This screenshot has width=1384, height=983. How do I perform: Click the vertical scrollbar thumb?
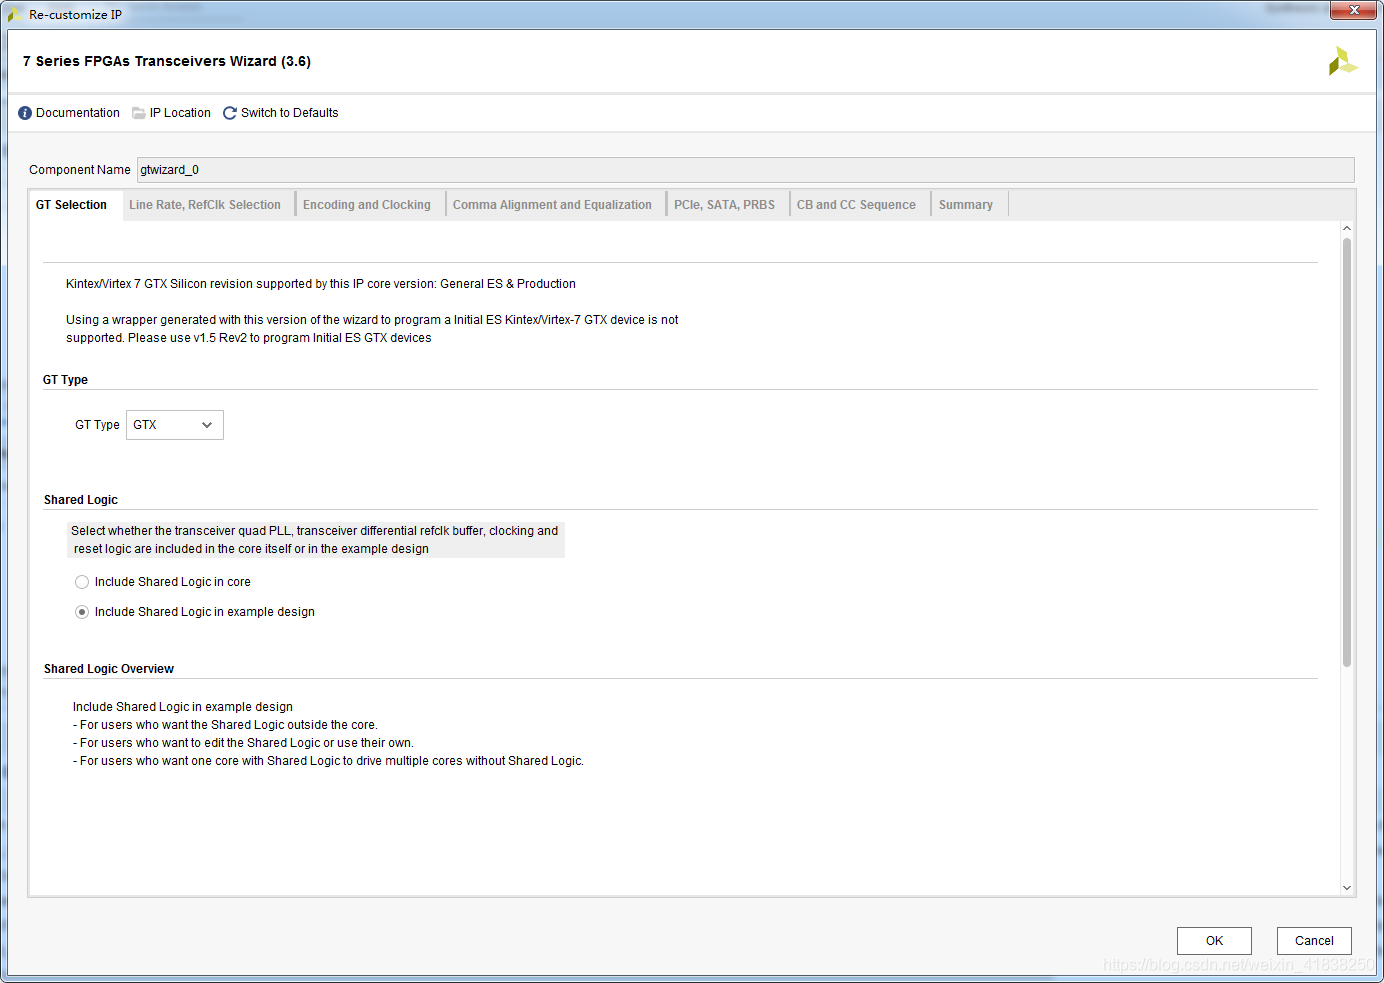point(1347,452)
